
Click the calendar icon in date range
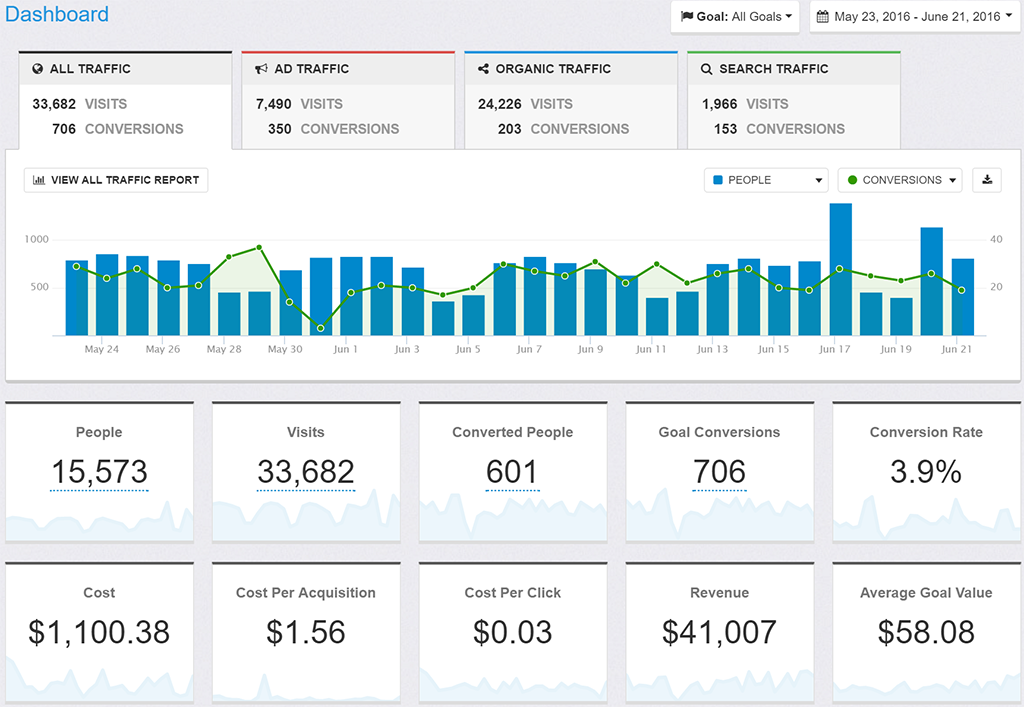(823, 16)
